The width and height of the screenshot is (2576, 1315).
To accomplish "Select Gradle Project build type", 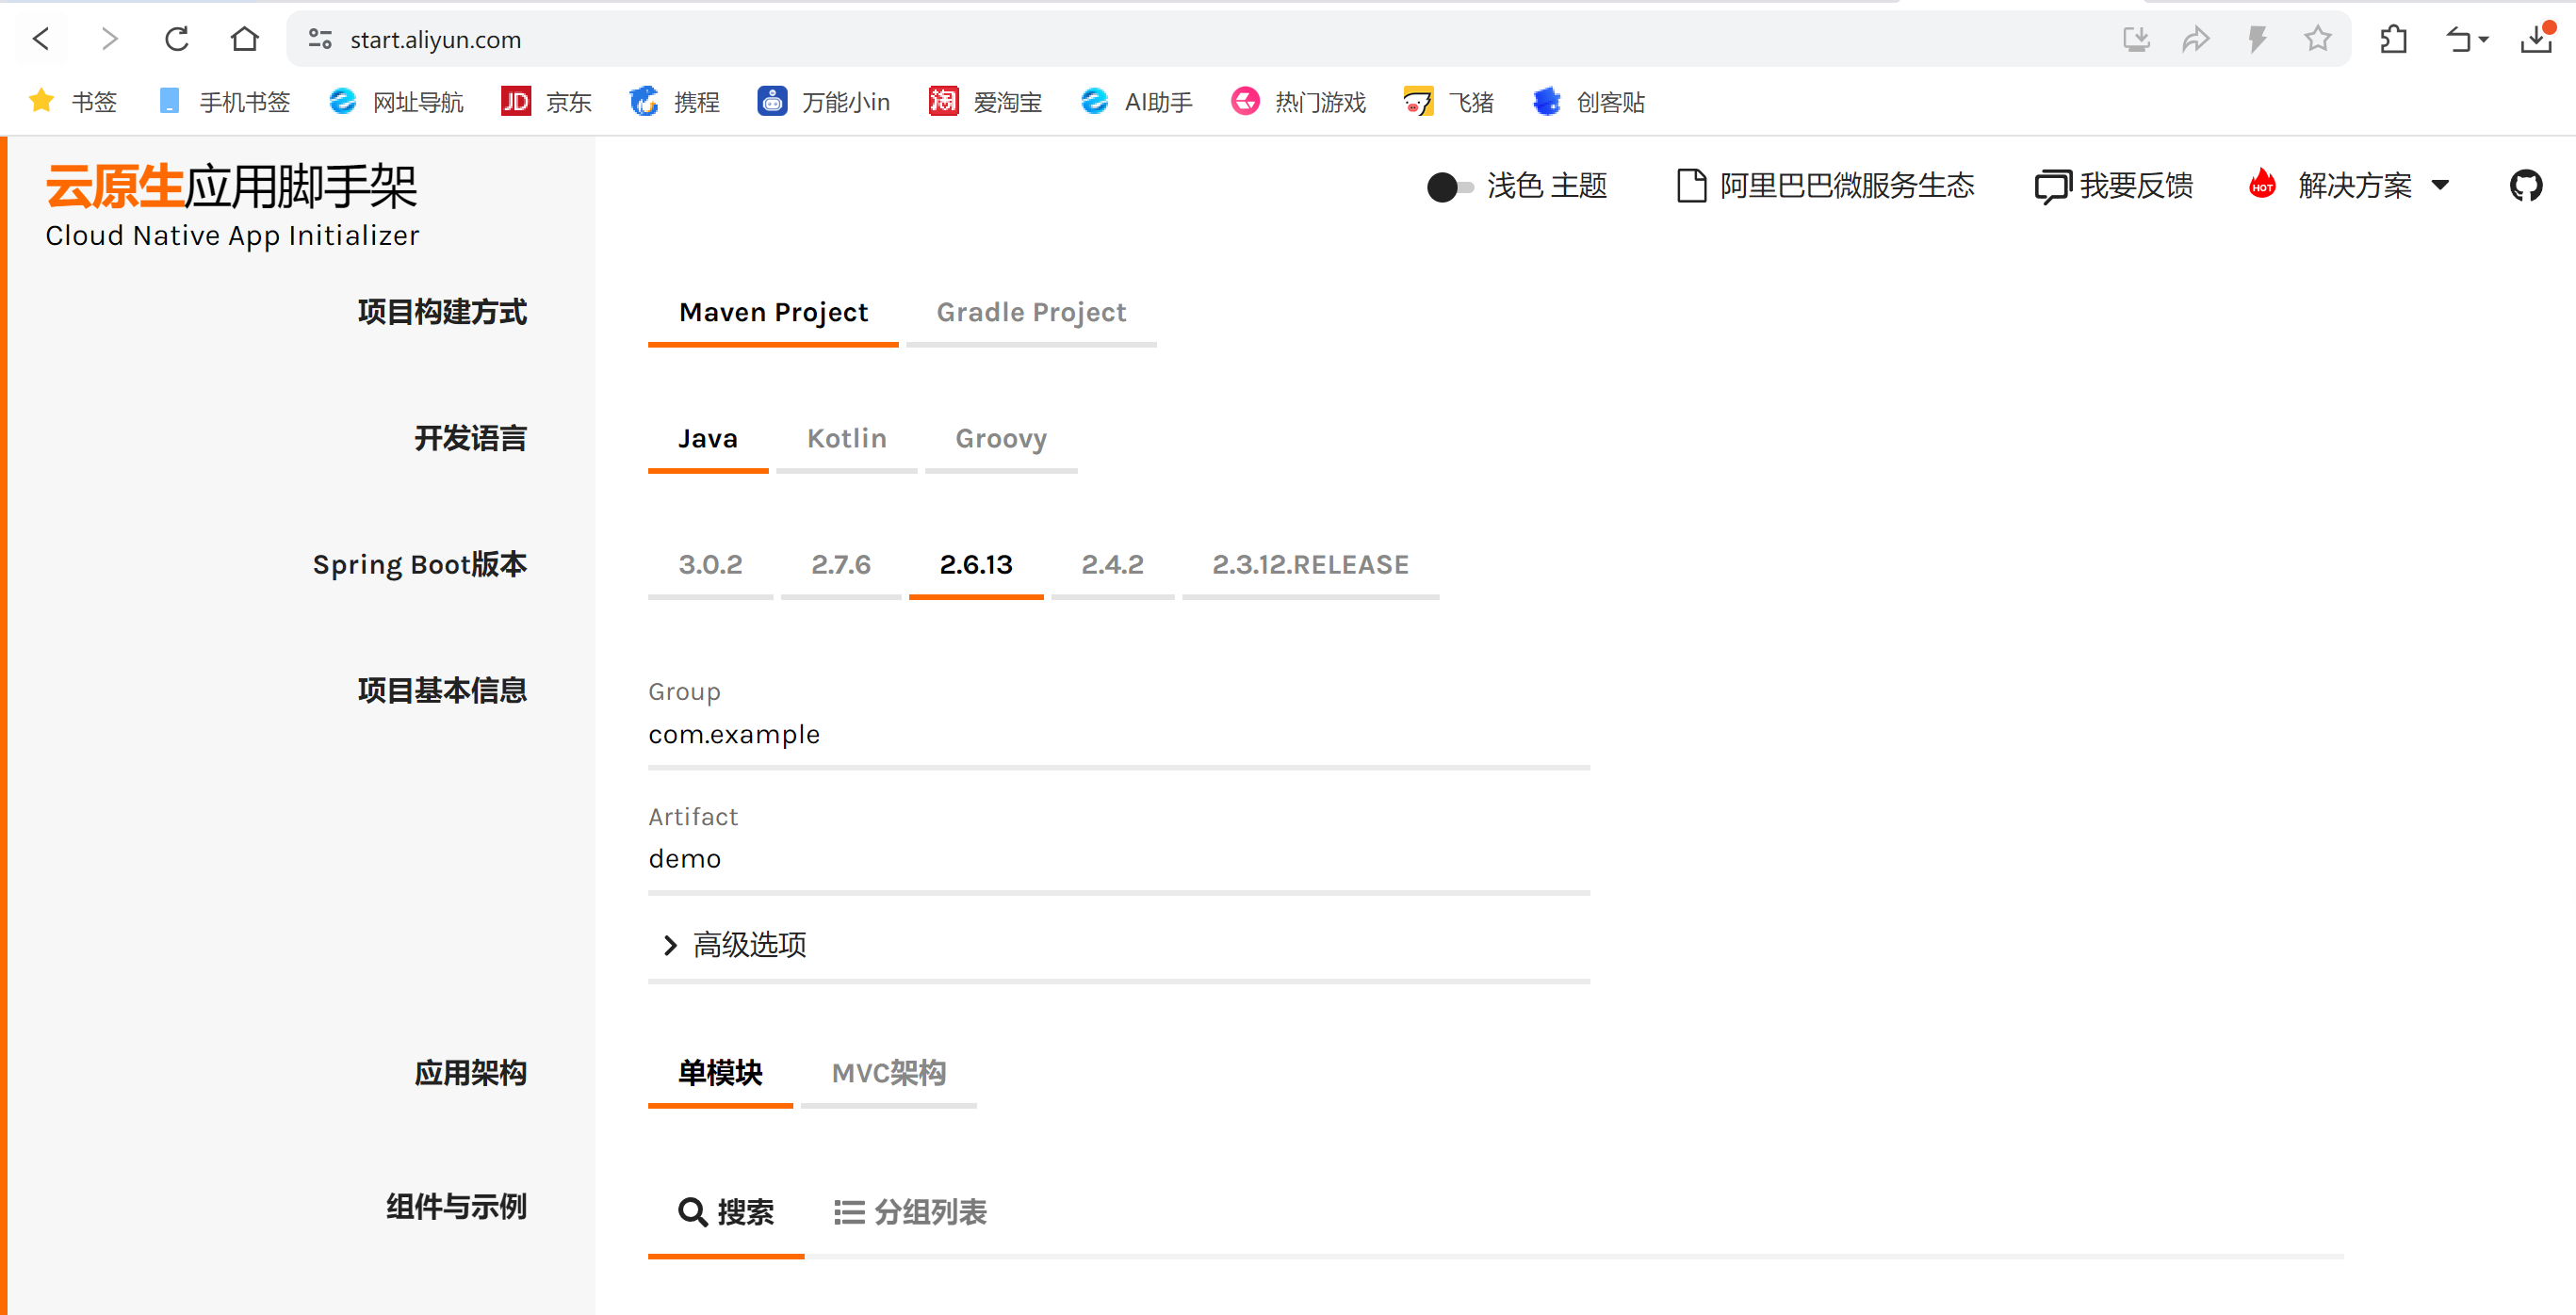I will [1031, 313].
